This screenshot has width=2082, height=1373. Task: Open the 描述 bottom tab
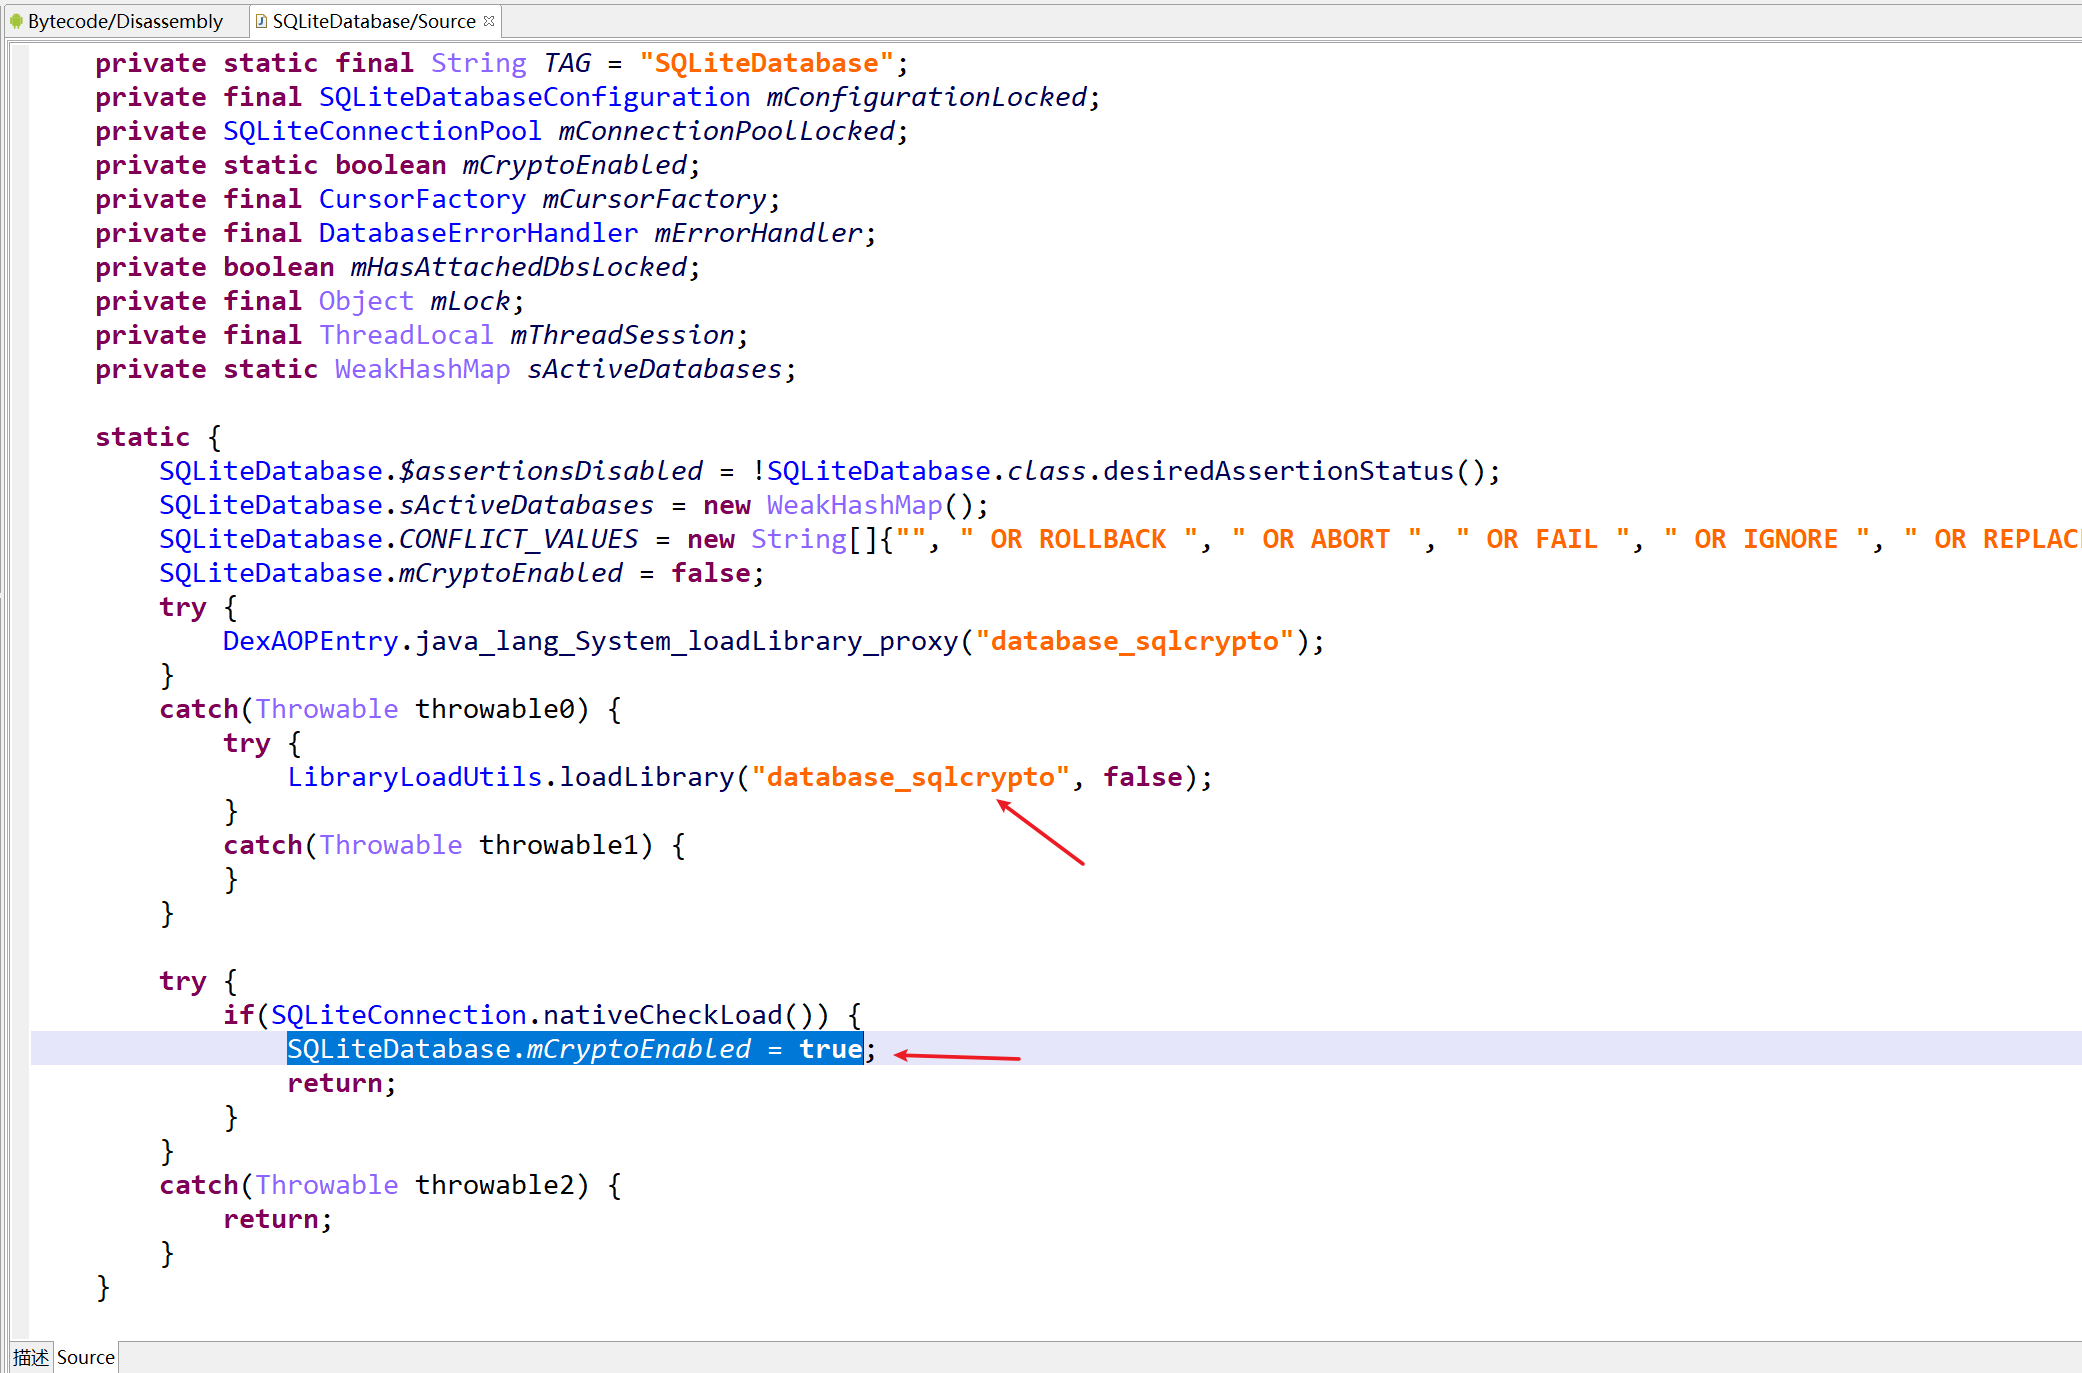pos(30,1357)
